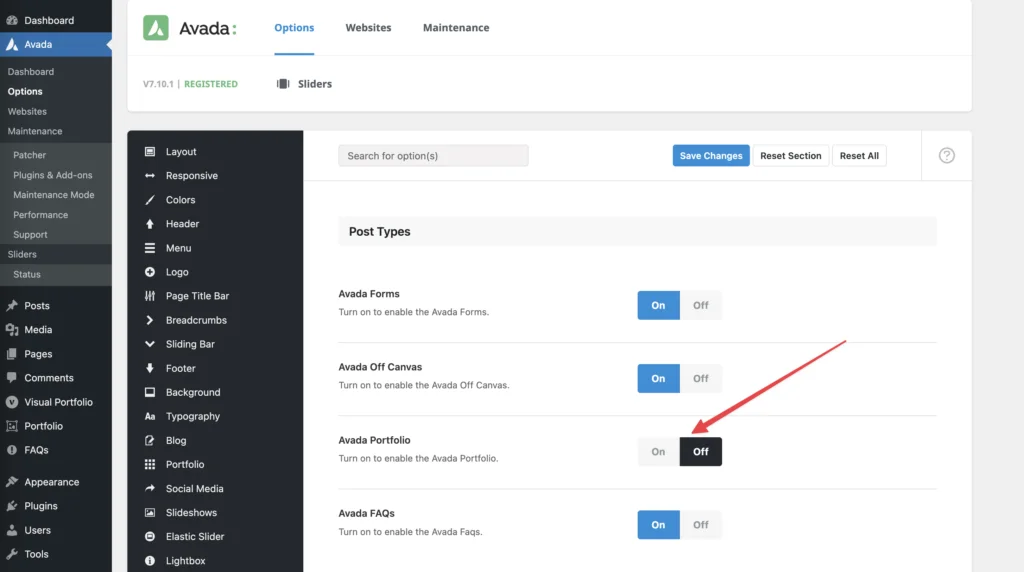Screen dimensions: 1024x572
Task: Click the Background screen icon
Action: pos(150,392)
